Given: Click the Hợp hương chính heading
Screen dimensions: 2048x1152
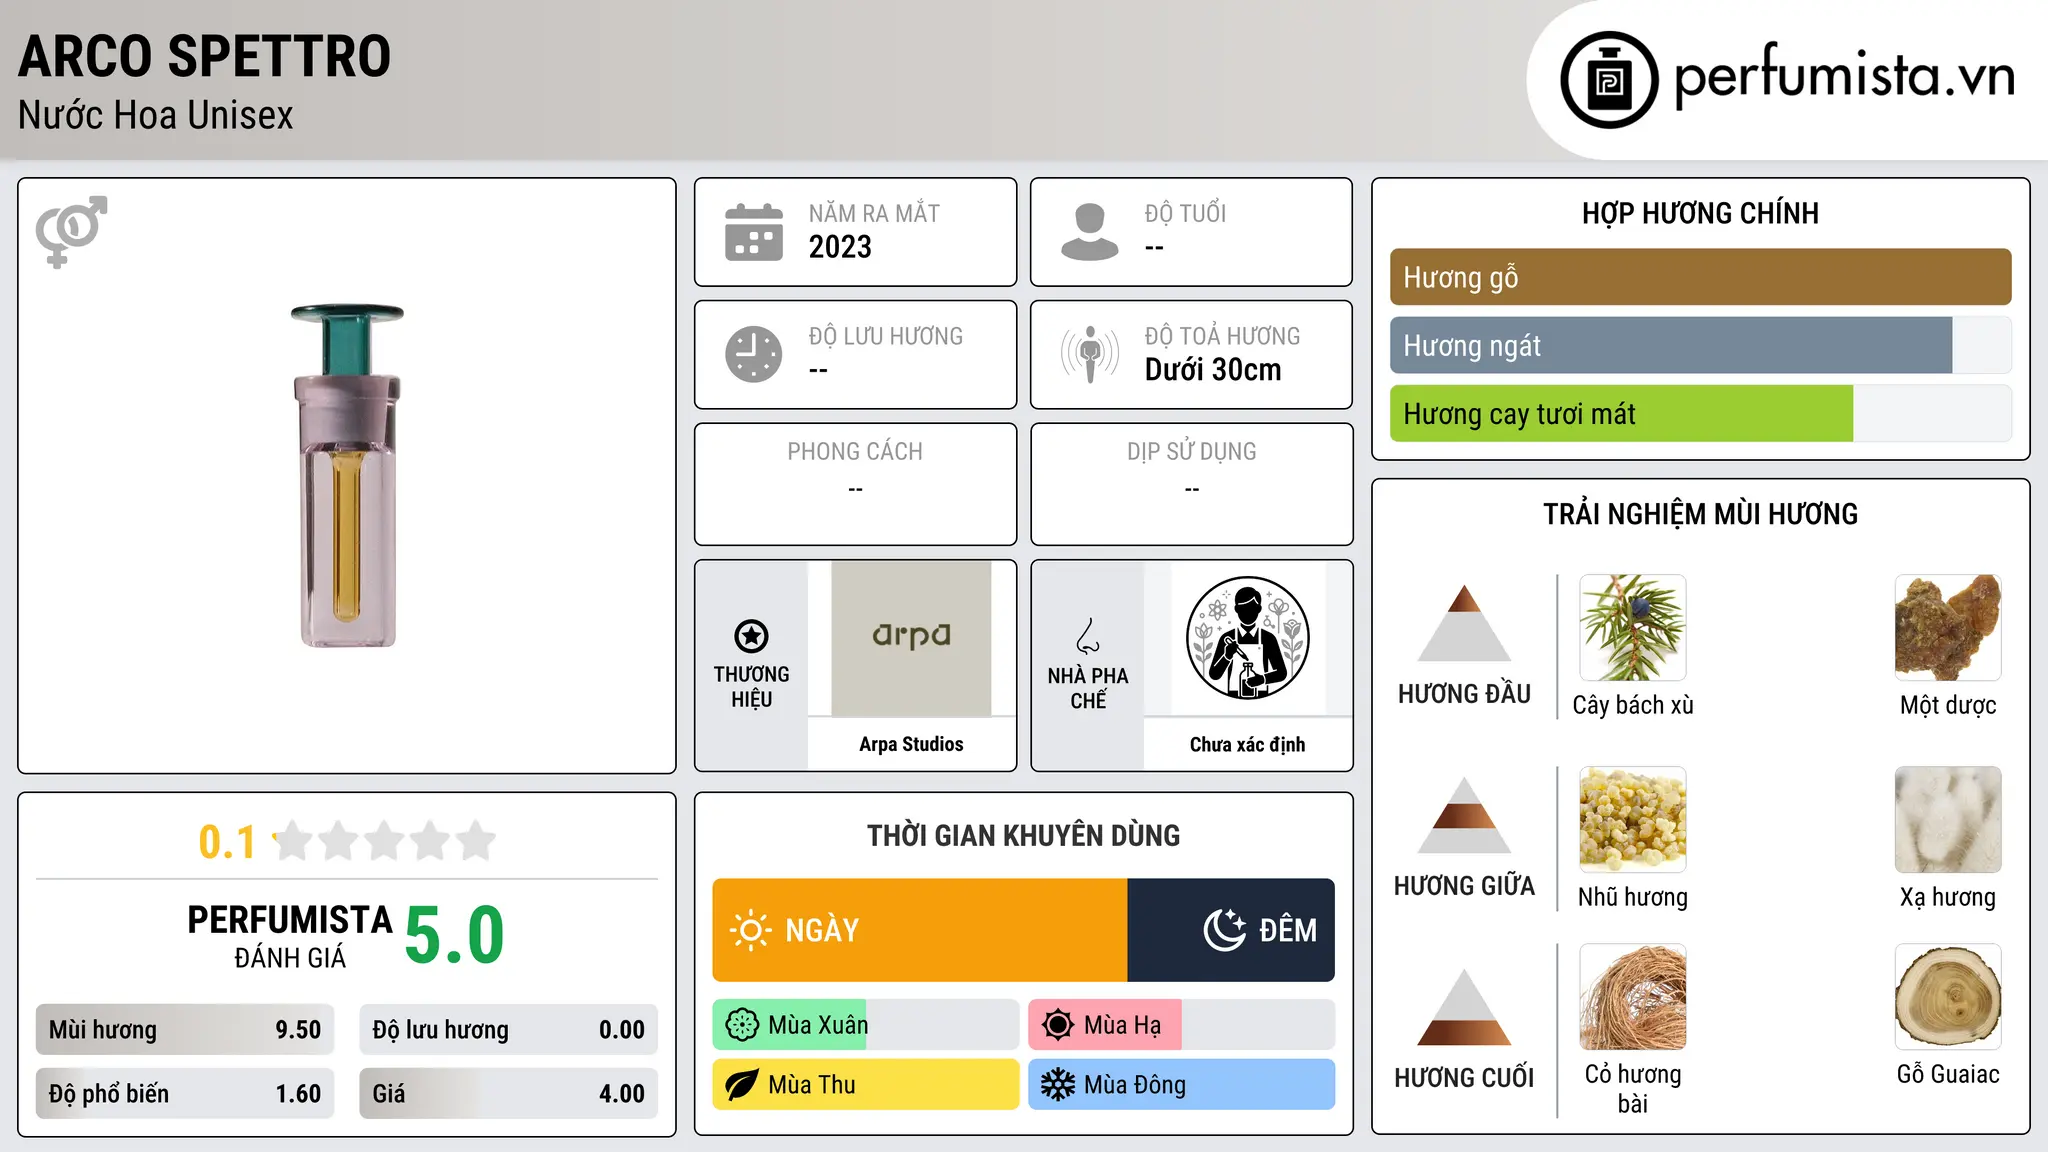Looking at the screenshot, I should 1700,213.
